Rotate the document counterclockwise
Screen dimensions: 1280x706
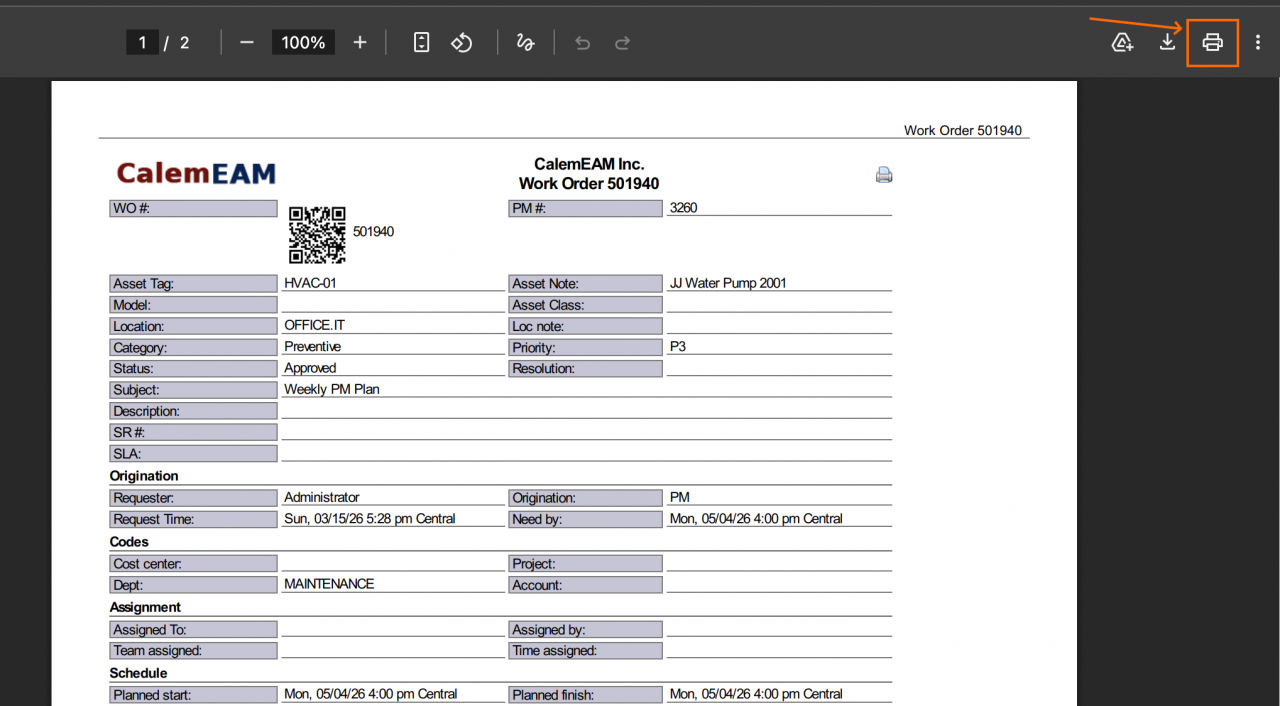point(461,42)
